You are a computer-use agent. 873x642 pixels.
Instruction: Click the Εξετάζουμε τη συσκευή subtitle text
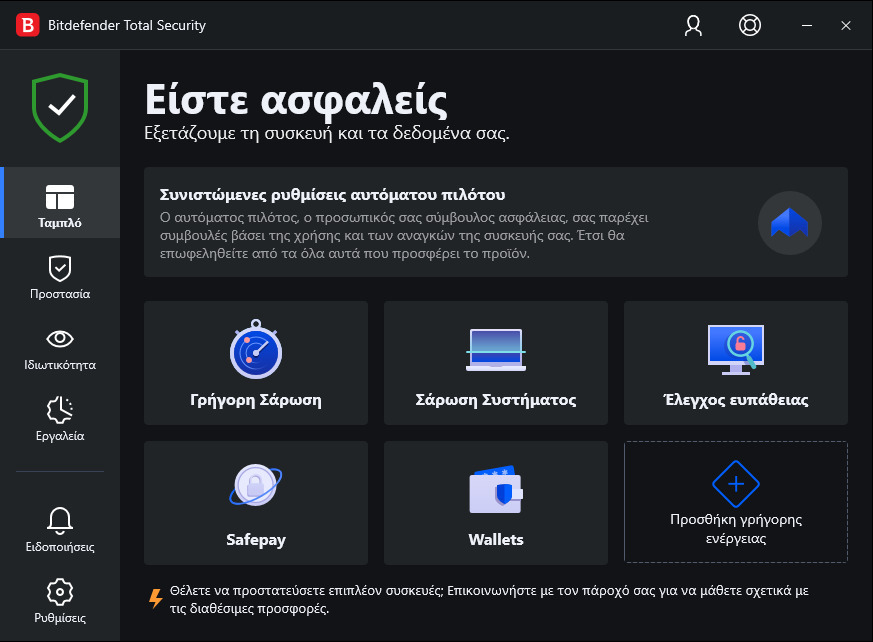click(x=327, y=134)
